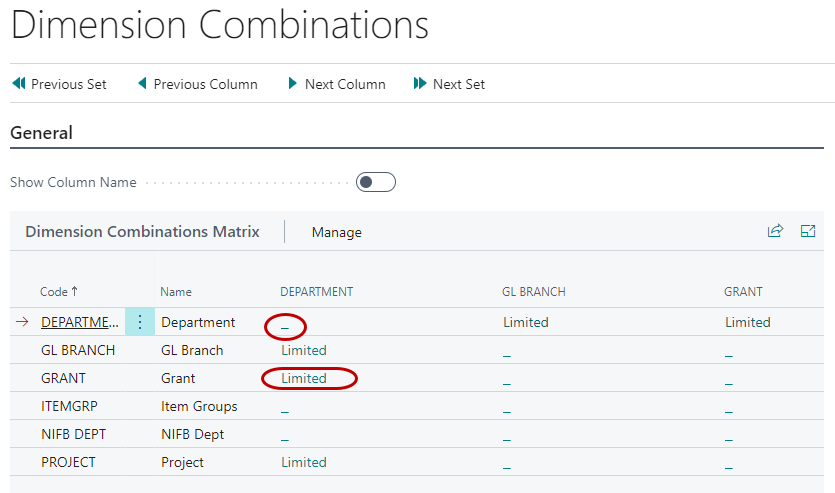Click Limited in Project row, DEPARTMENT column

coord(304,462)
